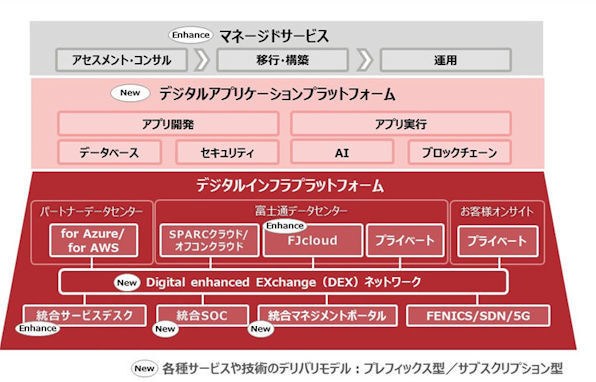Click the for Azure/for AWS box
This screenshot has width=596, height=382.
(x=94, y=241)
